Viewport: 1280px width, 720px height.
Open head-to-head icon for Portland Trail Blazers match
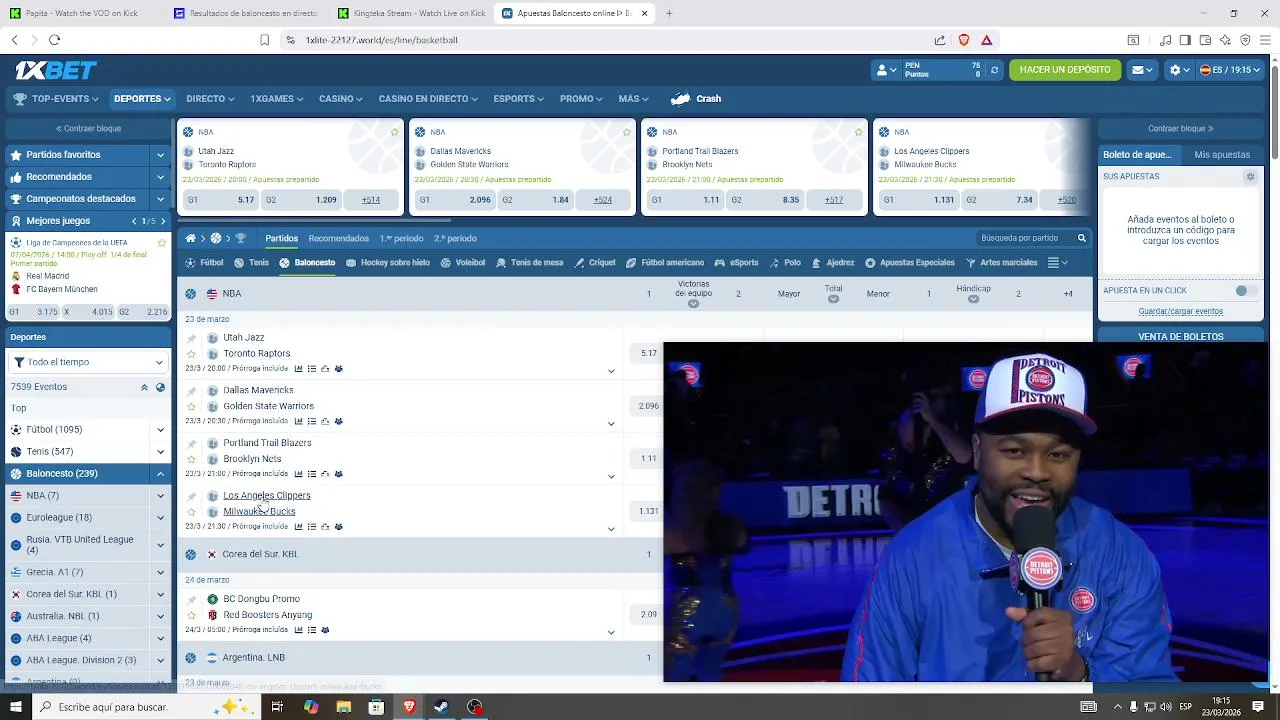coord(338,474)
